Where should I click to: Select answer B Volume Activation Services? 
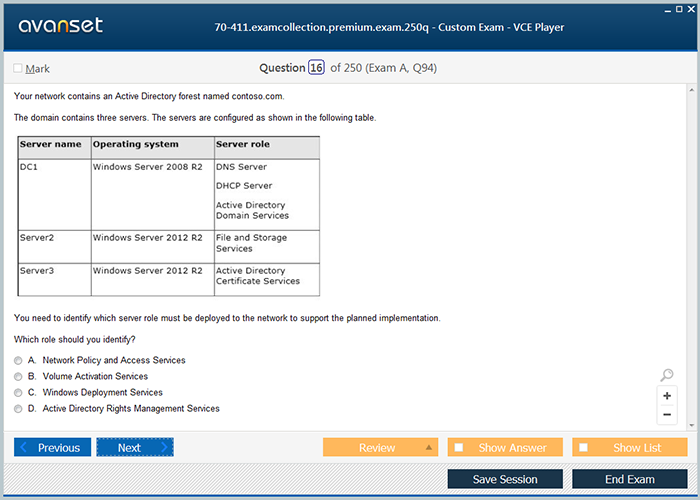18,376
